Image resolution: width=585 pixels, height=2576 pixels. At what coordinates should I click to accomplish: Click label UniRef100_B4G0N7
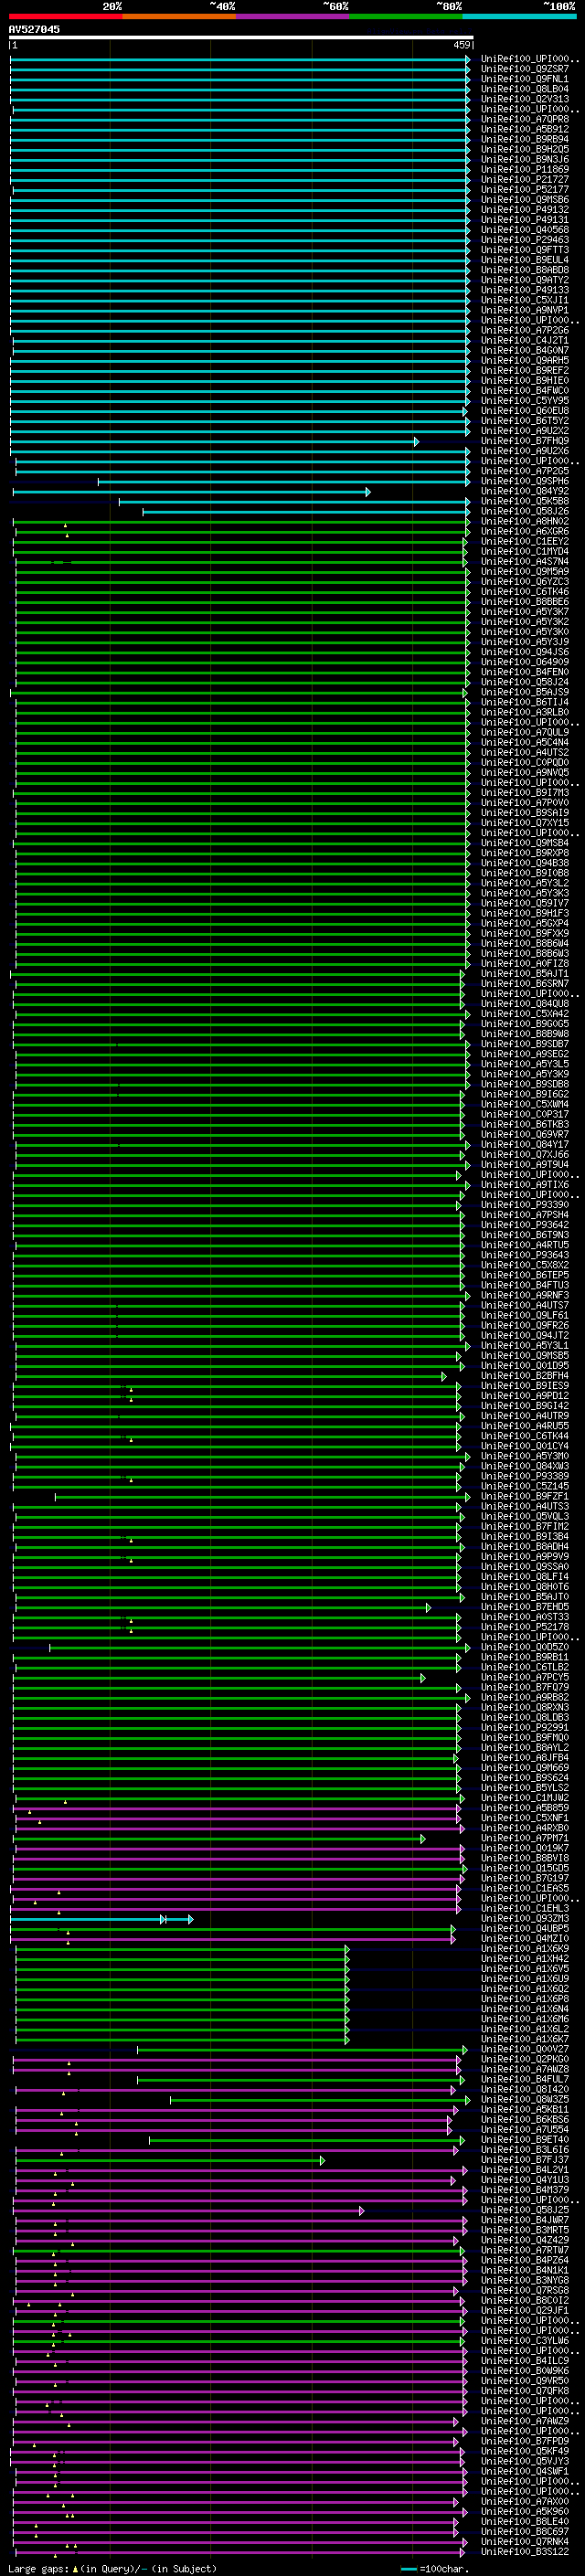click(525, 351)
